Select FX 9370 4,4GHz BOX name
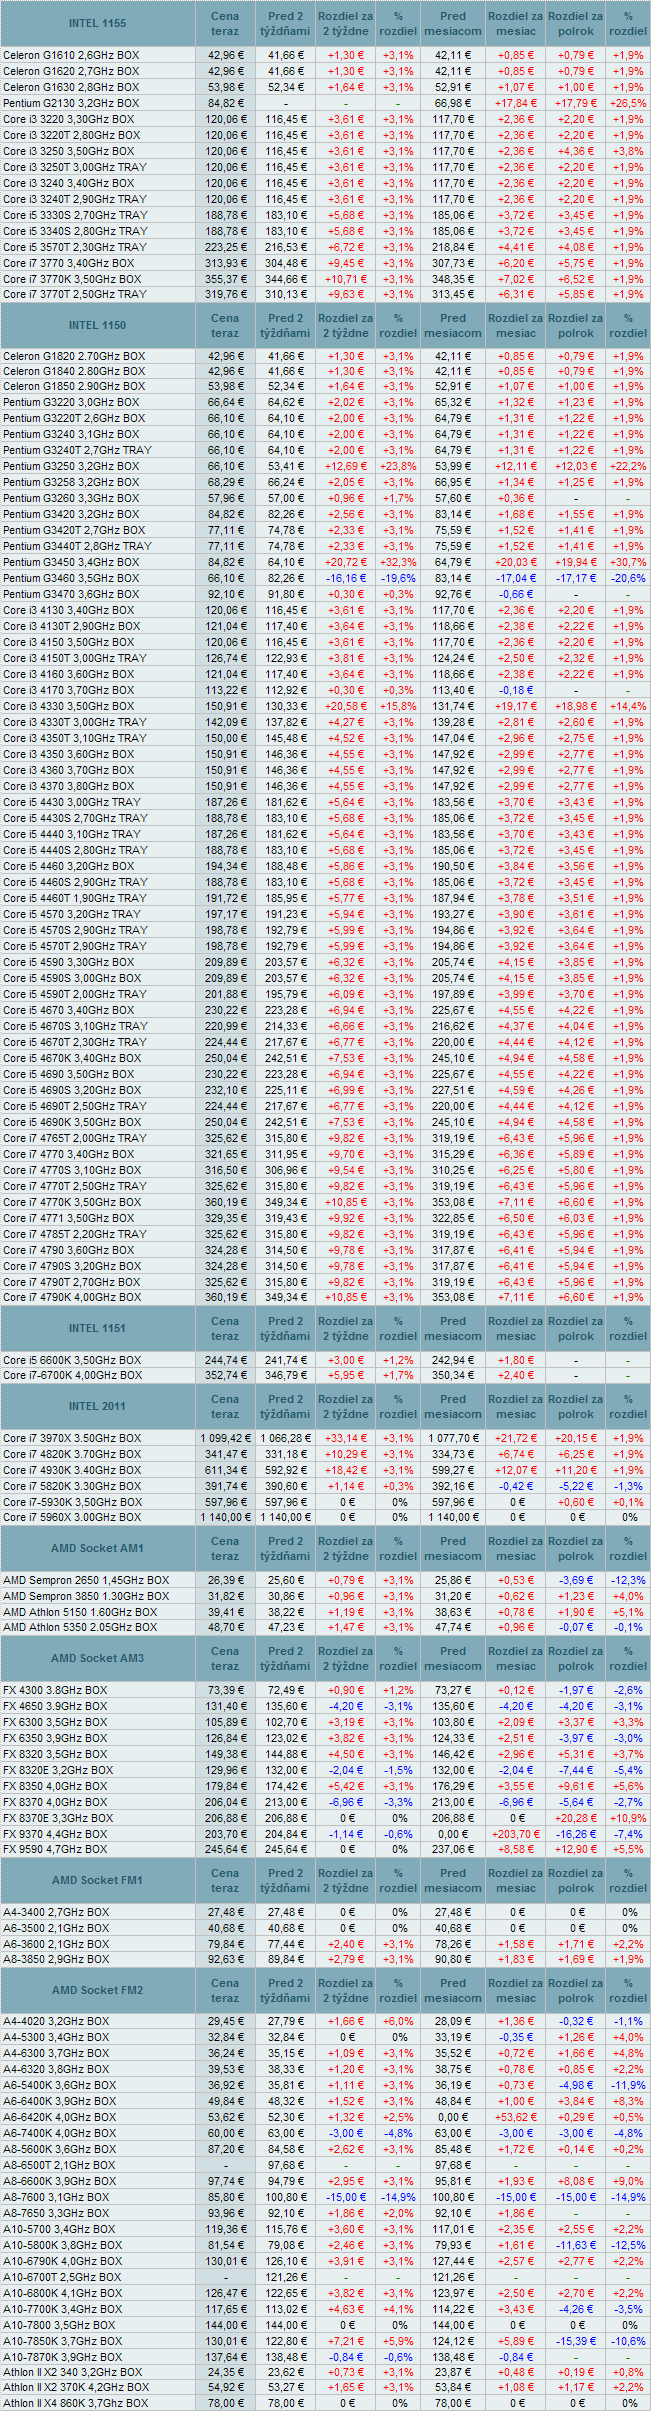 [55, 1834]
